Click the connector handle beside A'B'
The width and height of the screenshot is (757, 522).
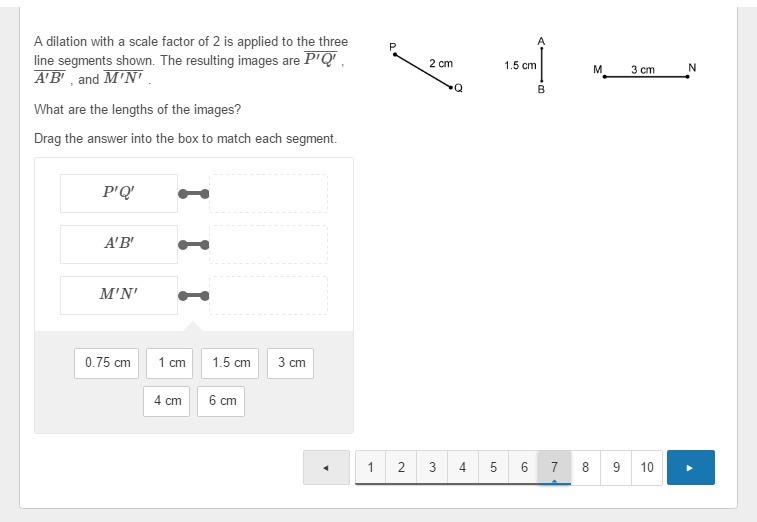tap(193, 244)
